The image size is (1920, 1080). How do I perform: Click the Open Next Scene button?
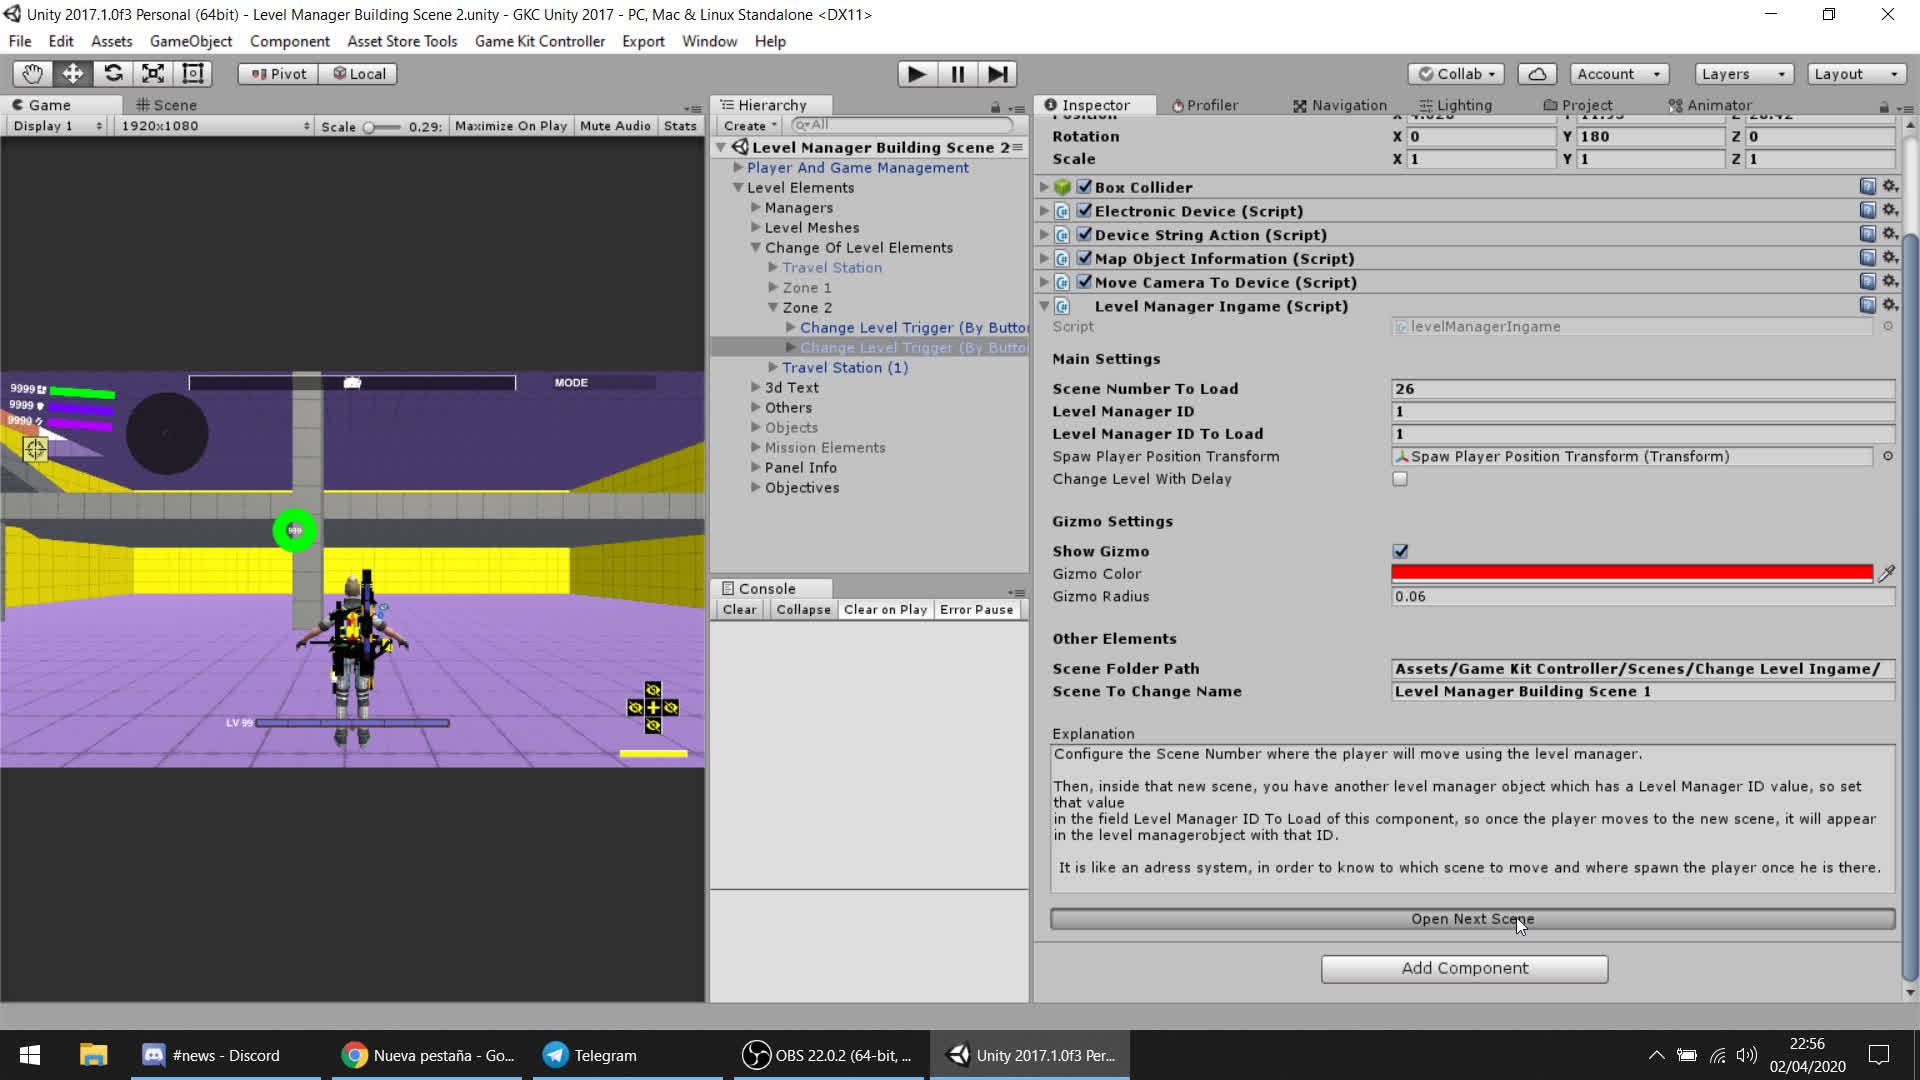point(1472,919)
